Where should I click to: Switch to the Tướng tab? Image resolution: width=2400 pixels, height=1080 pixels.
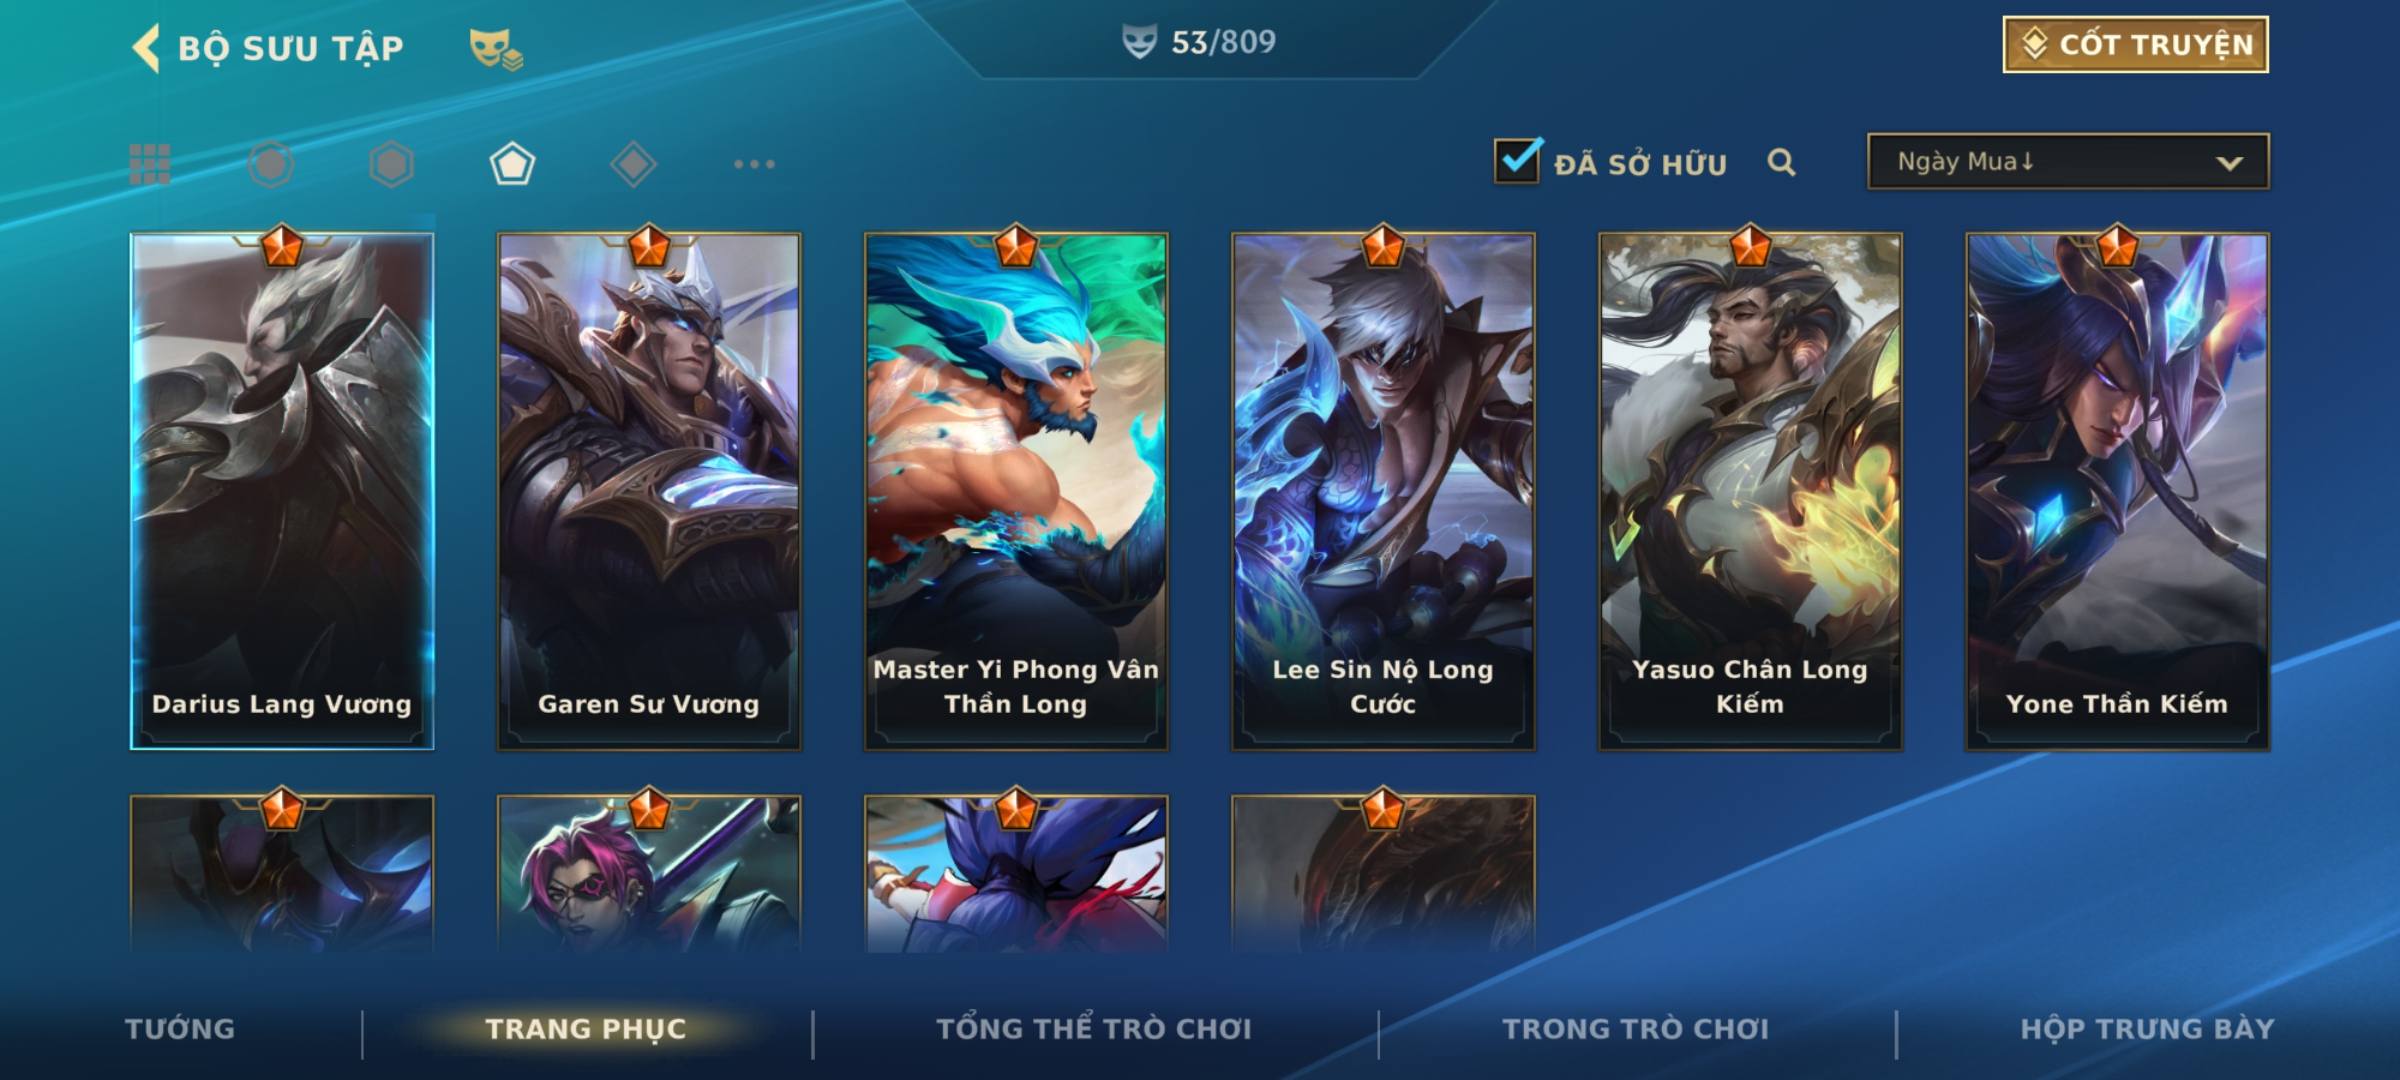click(x=180, y=1028)
